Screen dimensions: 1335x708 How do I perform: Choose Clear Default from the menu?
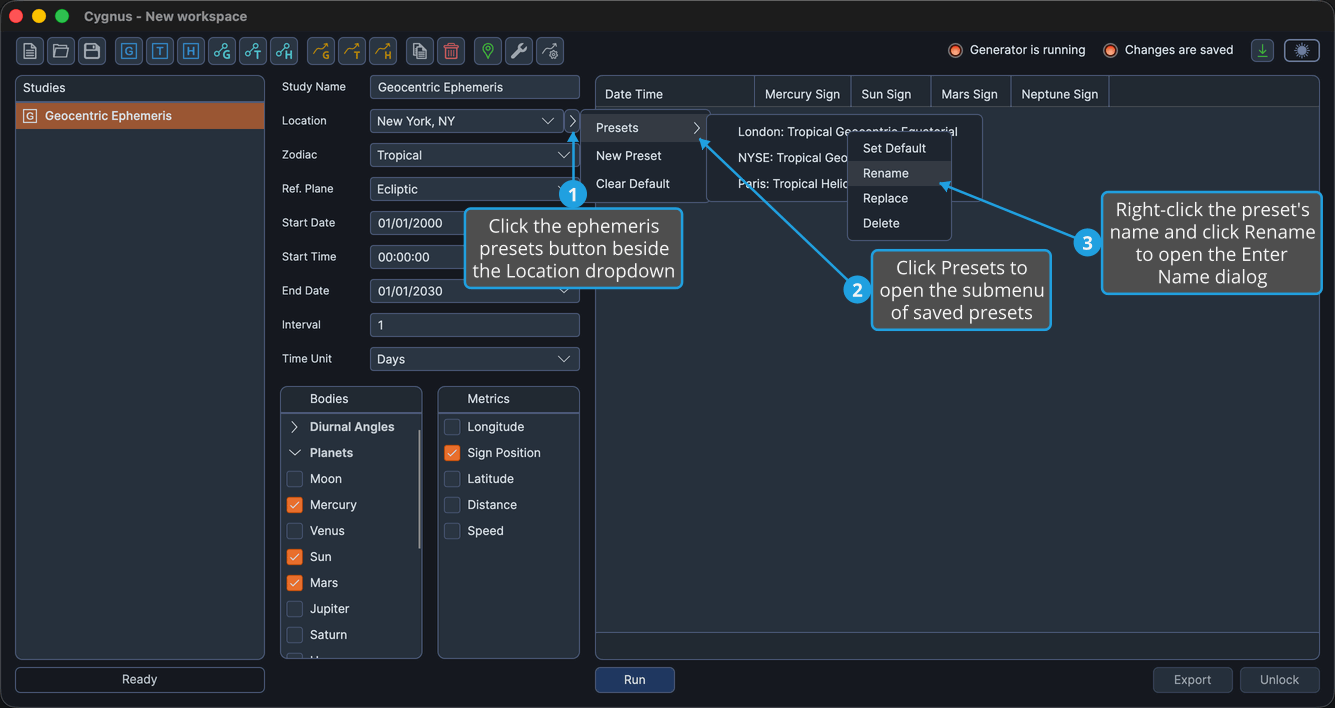pos(646,184)
